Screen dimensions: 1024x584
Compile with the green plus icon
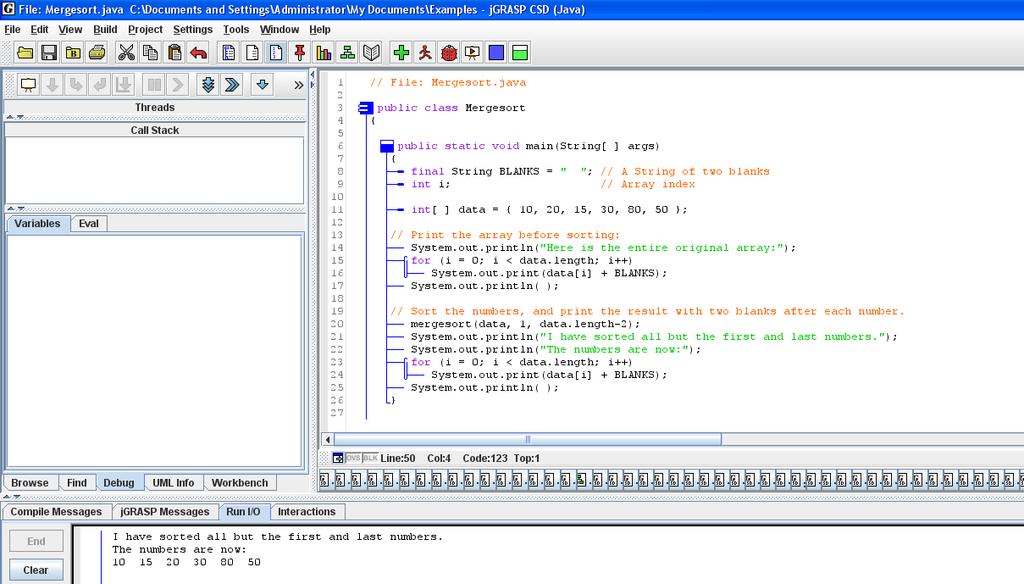pos(402,52)
